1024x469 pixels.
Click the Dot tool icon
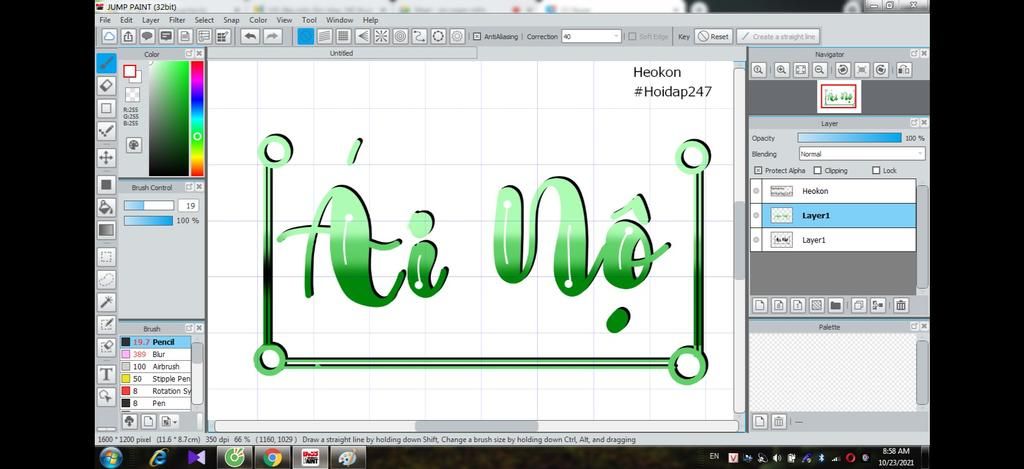point(106,131)
